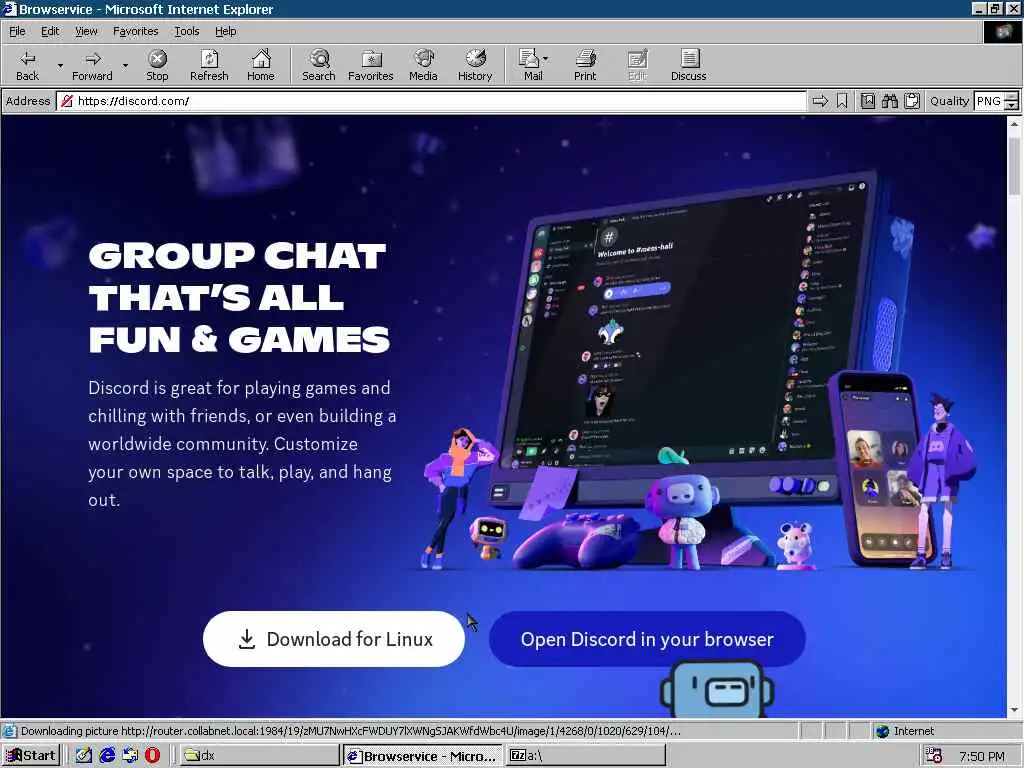Click the vertical scrollbar thumb
The height and width of the screenshot is (768, 1024).
tap(1014, 166)
